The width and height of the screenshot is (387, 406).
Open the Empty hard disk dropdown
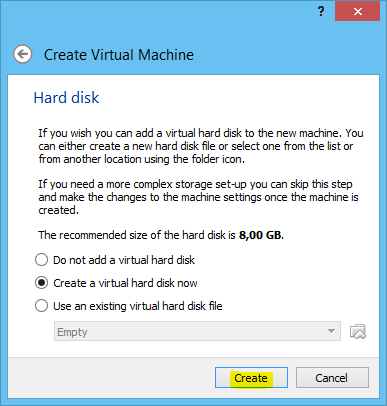point(197,331)
